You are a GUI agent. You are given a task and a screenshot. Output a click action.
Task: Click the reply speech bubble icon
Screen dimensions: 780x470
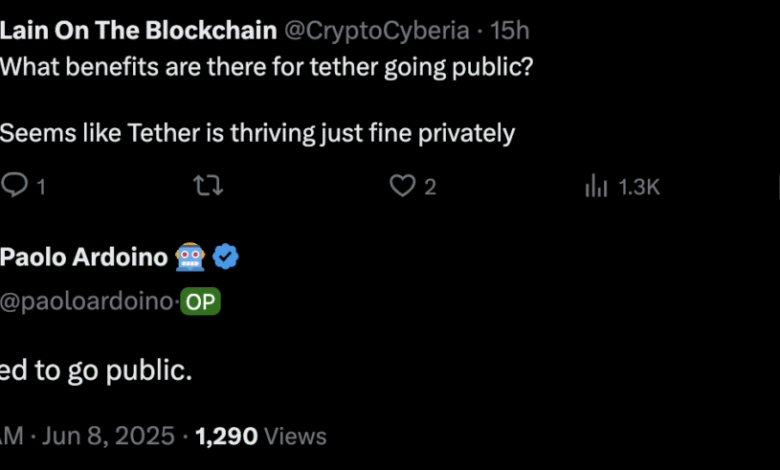[14, 186]
